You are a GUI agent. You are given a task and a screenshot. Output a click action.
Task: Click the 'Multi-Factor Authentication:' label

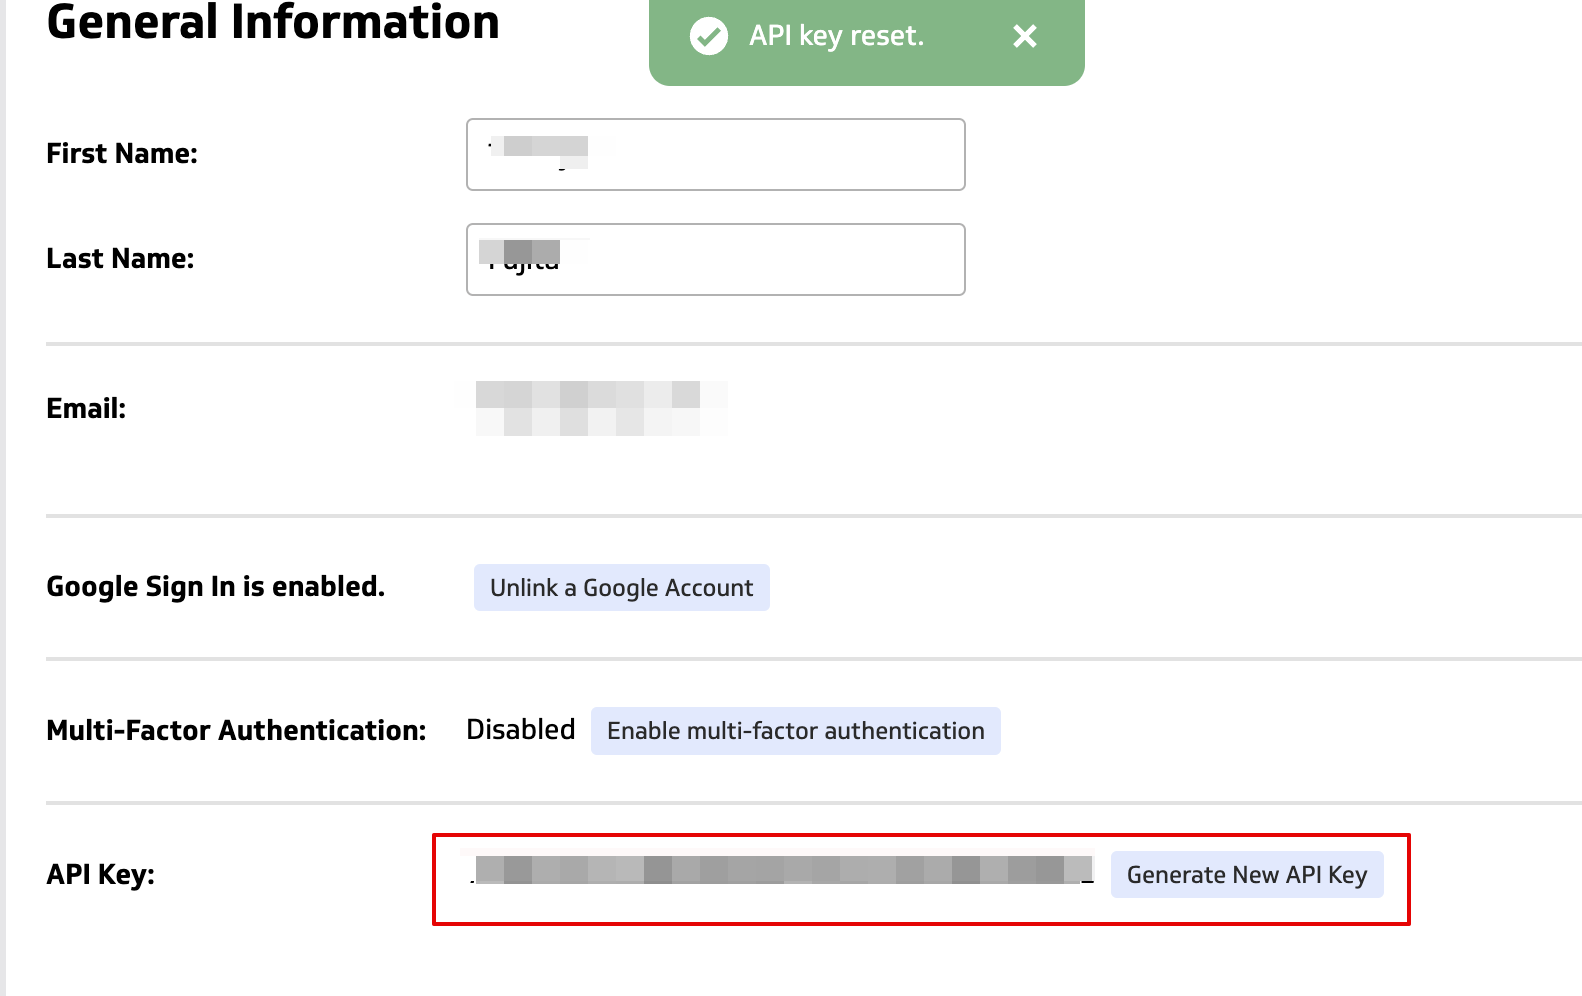[x=236, y=731]
